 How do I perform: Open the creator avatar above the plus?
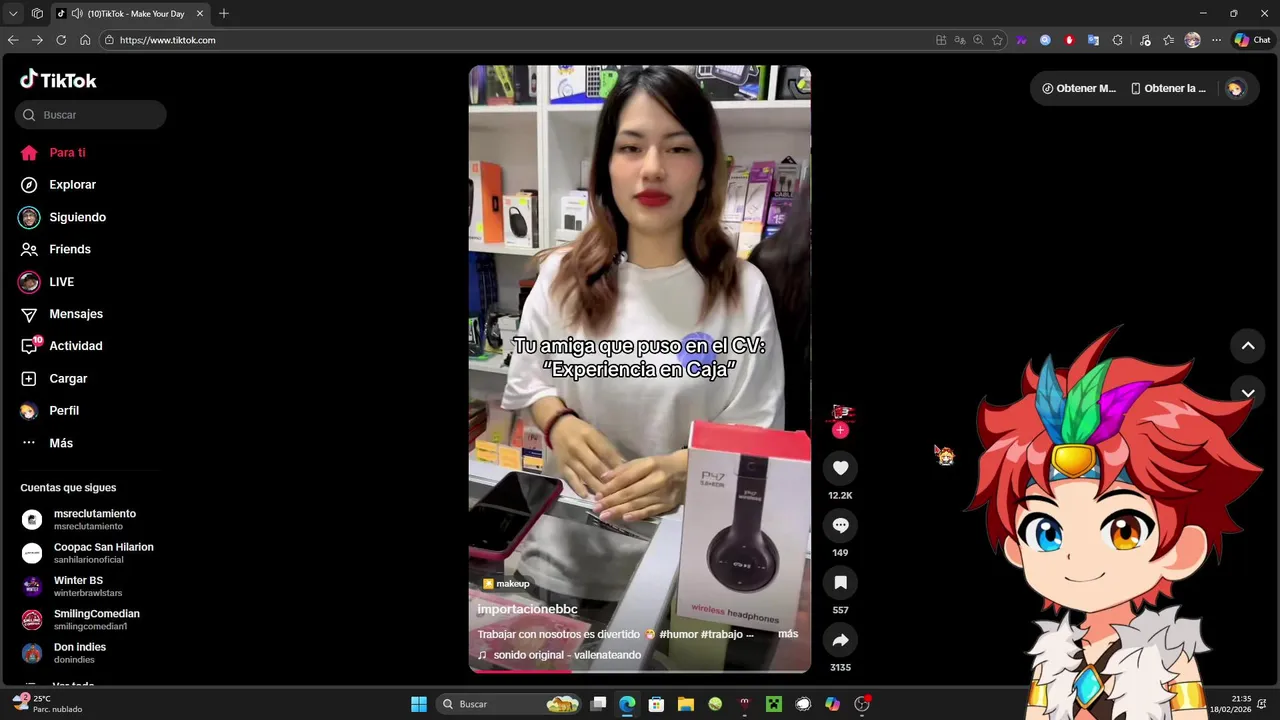pyautogui.click(x=842, y=412)
